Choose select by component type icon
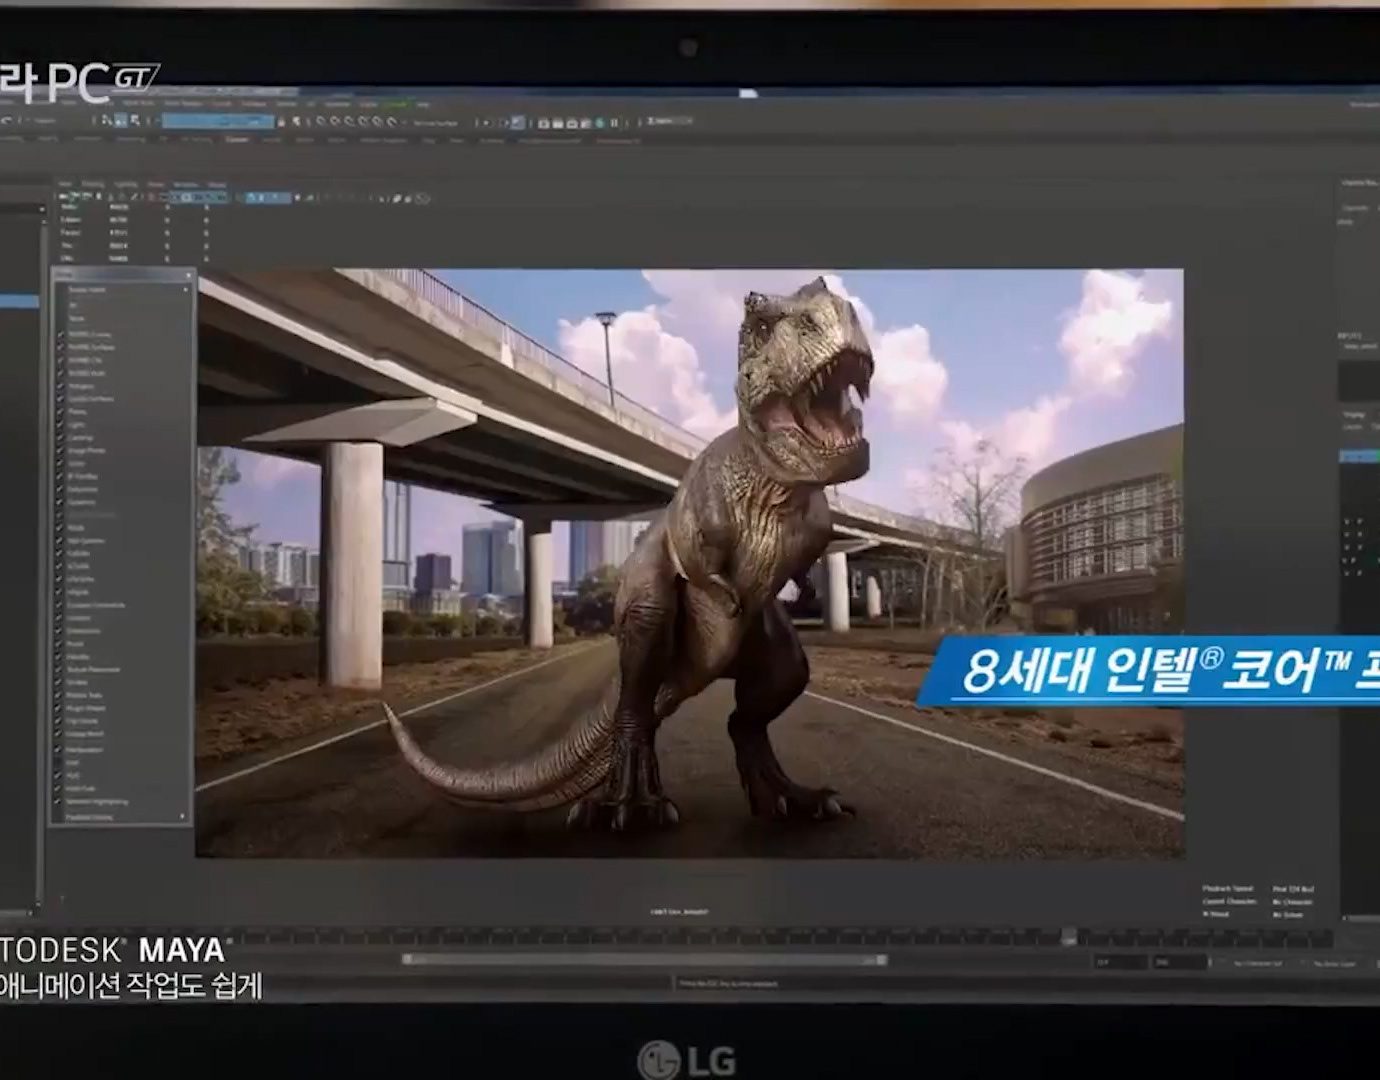 point(135,121)
